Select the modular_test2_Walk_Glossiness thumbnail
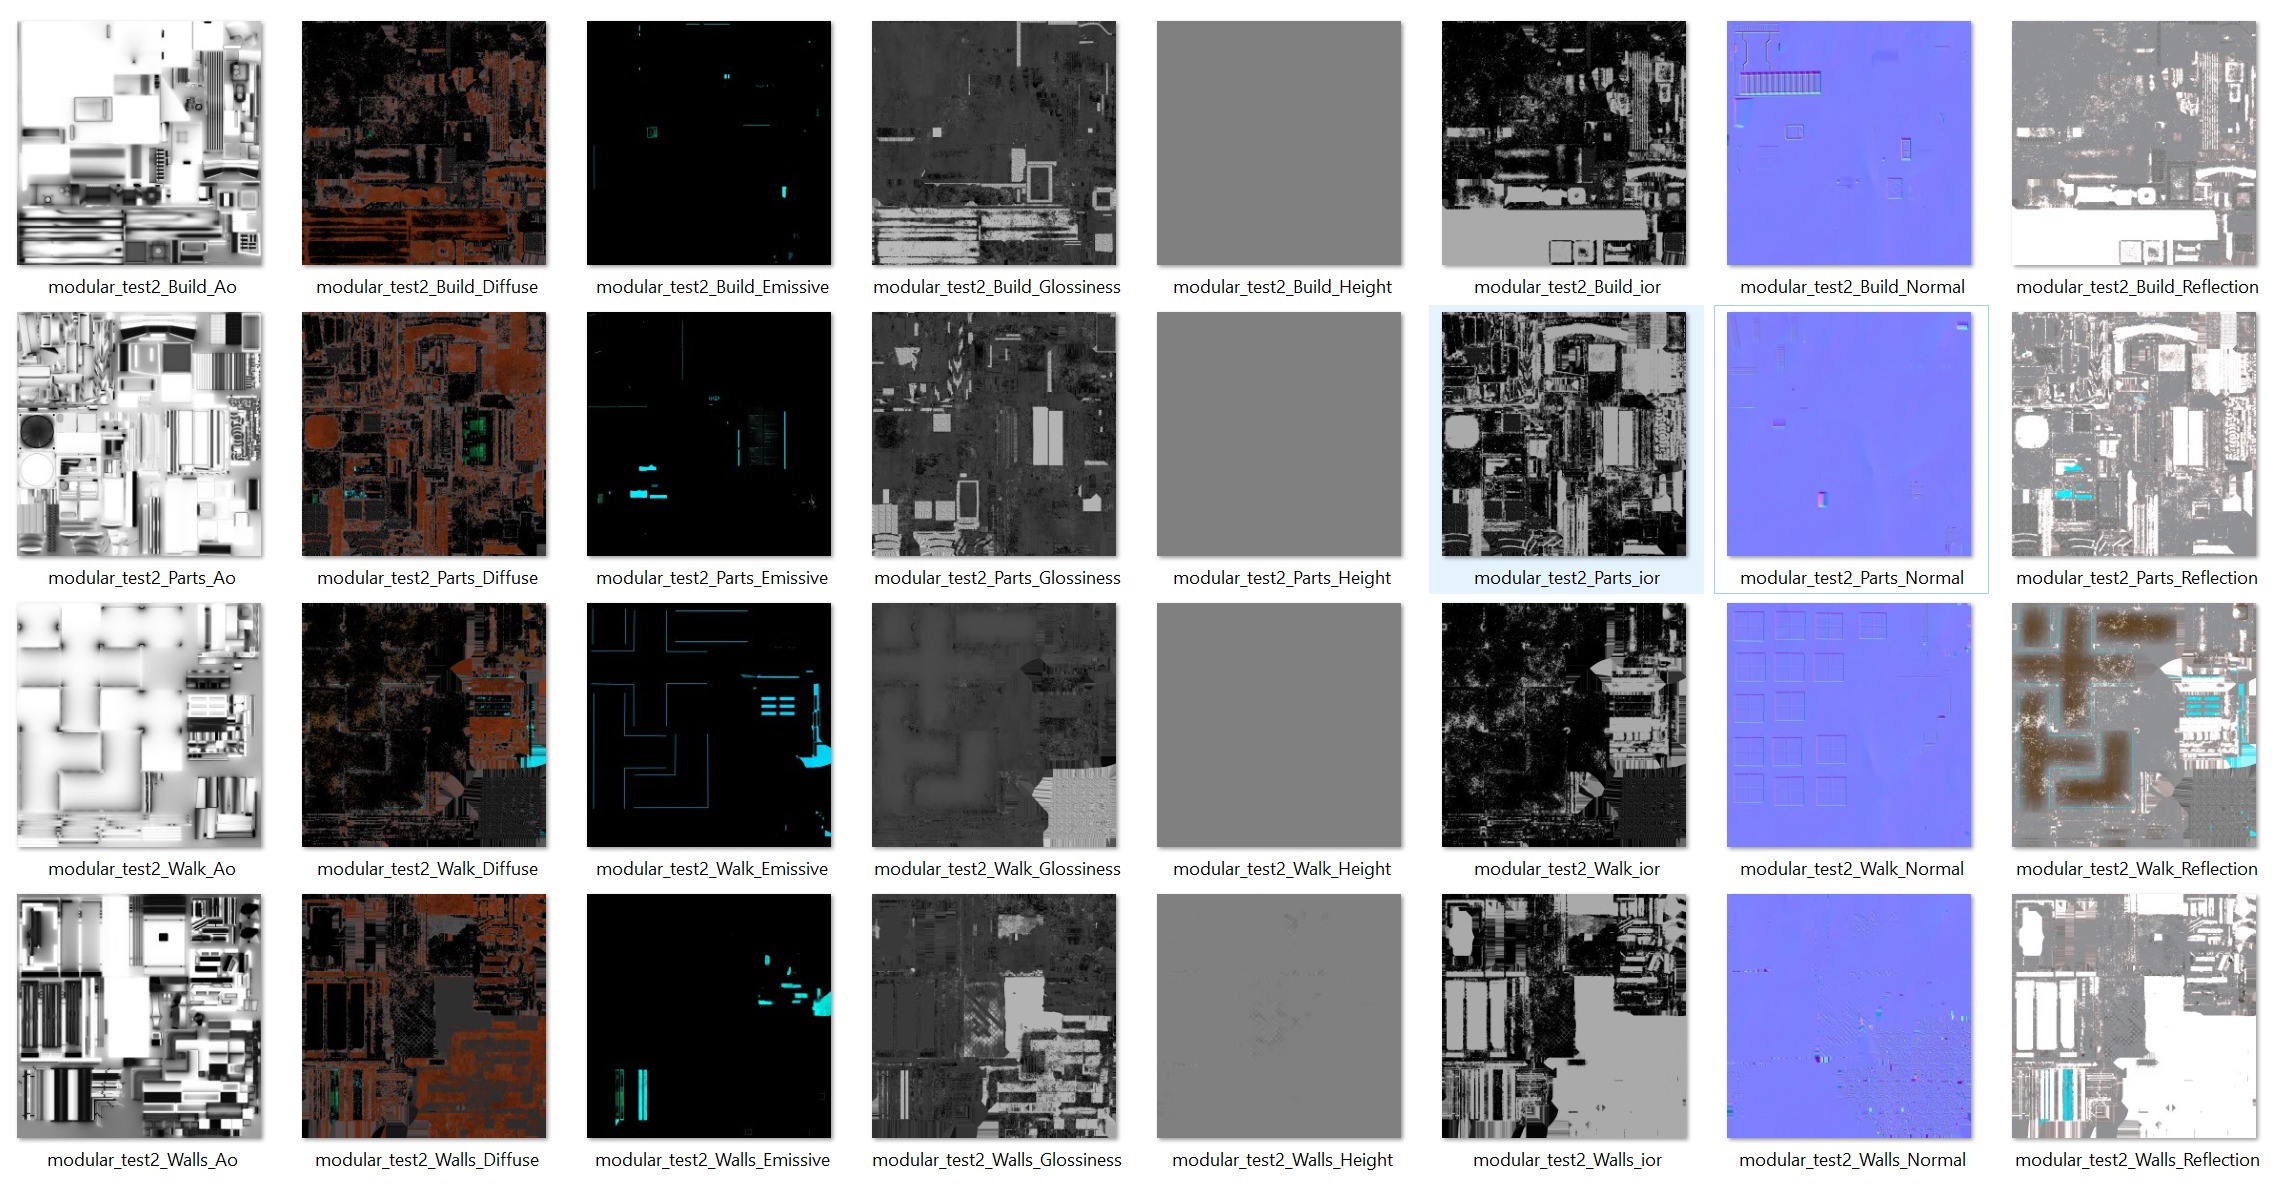This screenshot has width=2278, height=1198. point(994,725)
